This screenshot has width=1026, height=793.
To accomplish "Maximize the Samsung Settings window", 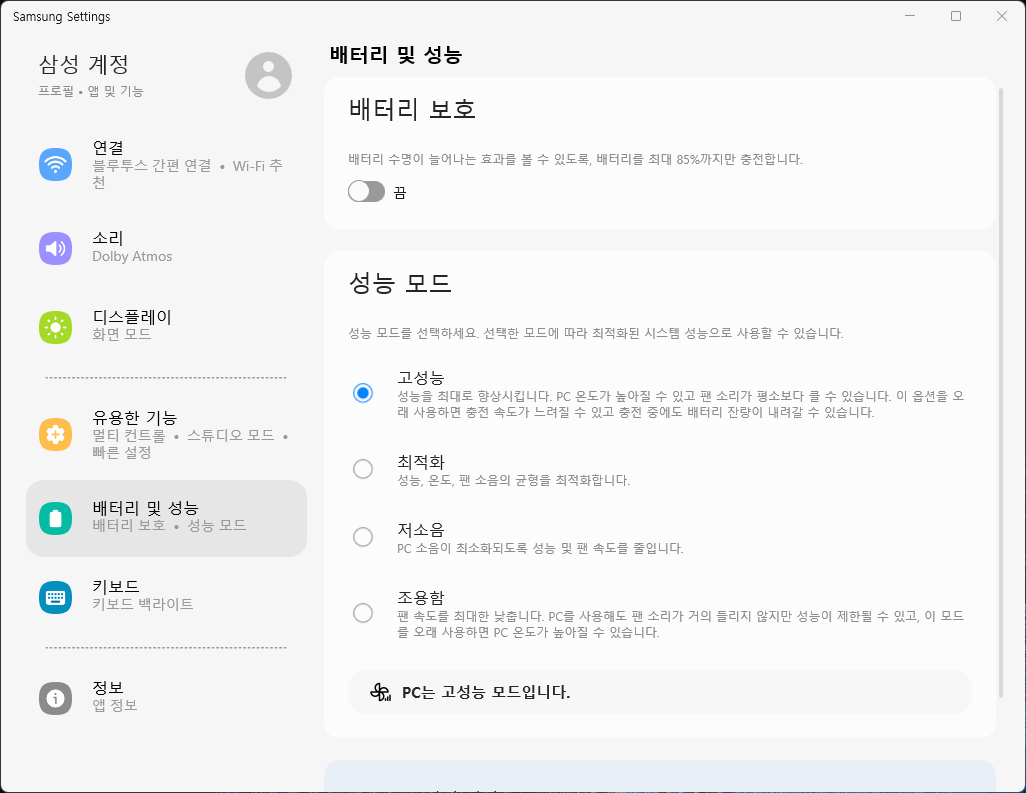I will click(x=956, y=16).
